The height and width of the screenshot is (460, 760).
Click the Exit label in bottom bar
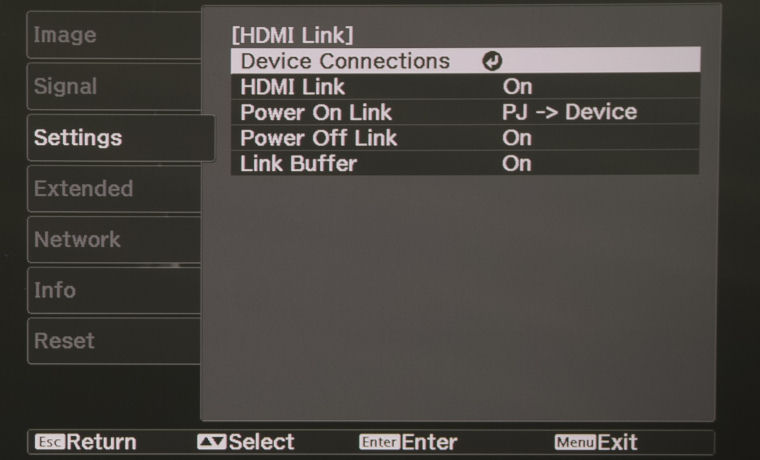[618, 442]
